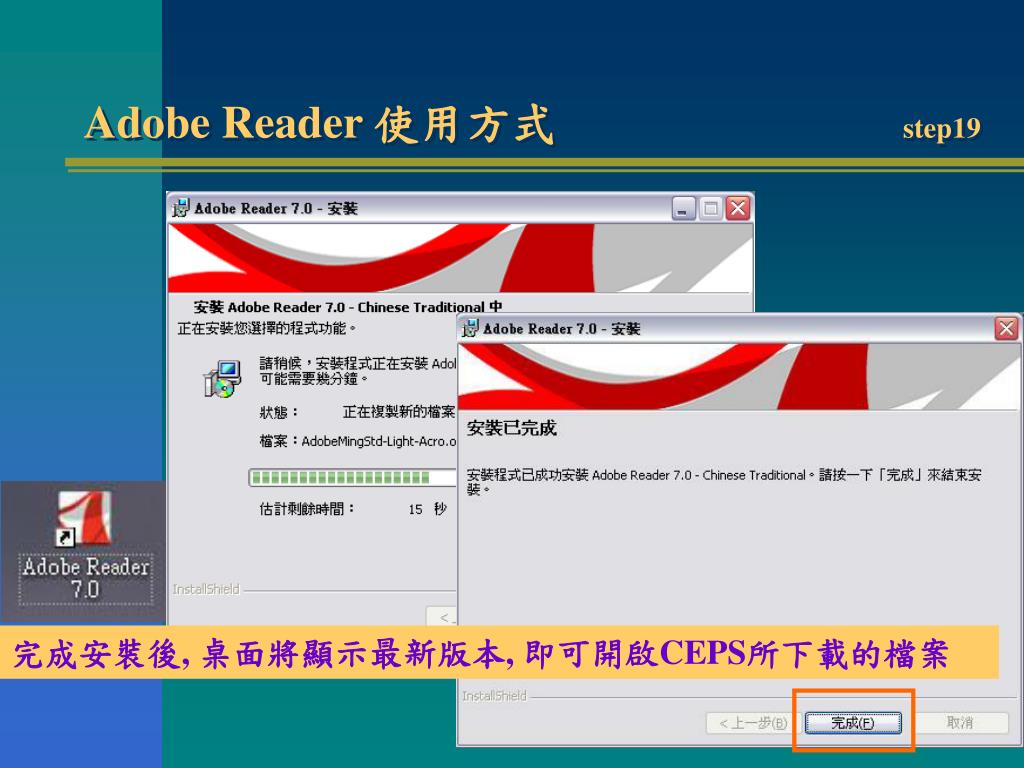Viewport: 1024px width, 768px height.
Task: Click the installer icon in the back window title bar
Action: [180, 208]
